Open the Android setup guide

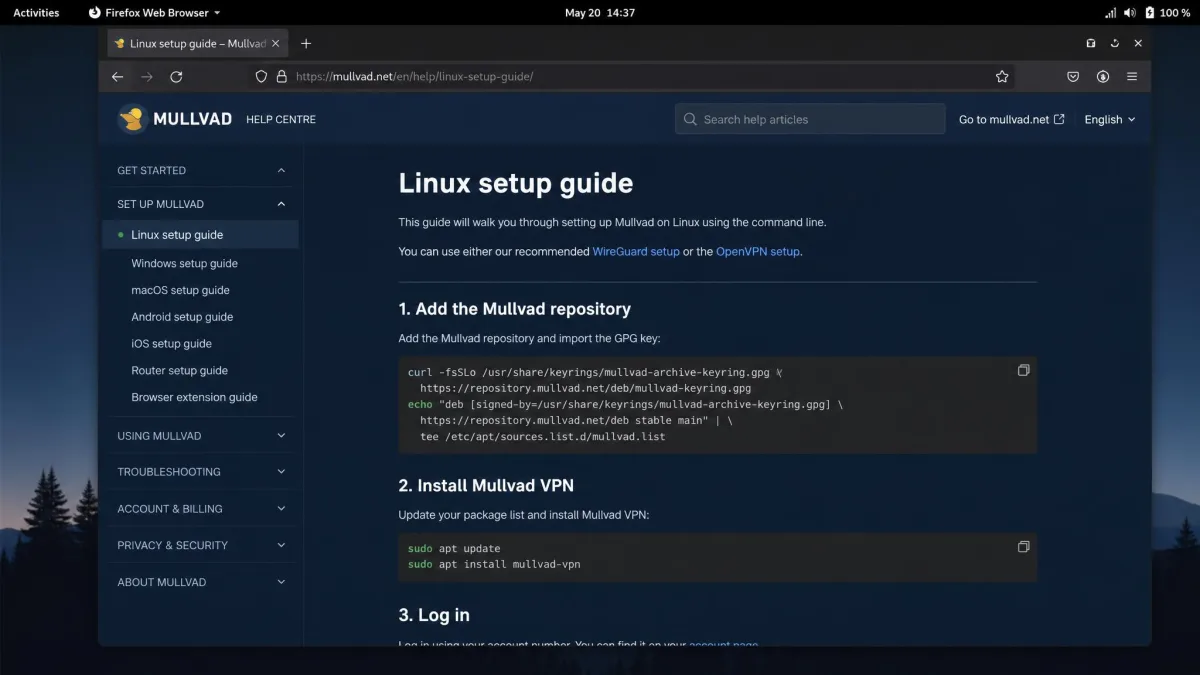(182, 317)
